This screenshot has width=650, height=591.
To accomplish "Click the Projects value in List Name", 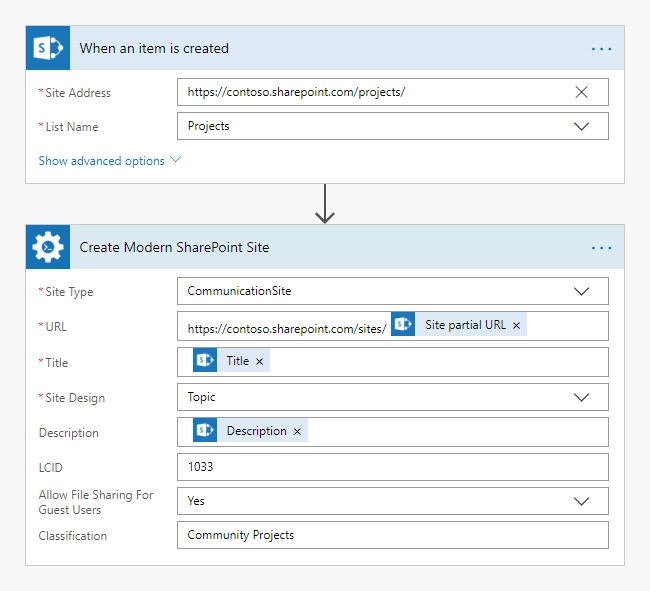I will point(208,126).
